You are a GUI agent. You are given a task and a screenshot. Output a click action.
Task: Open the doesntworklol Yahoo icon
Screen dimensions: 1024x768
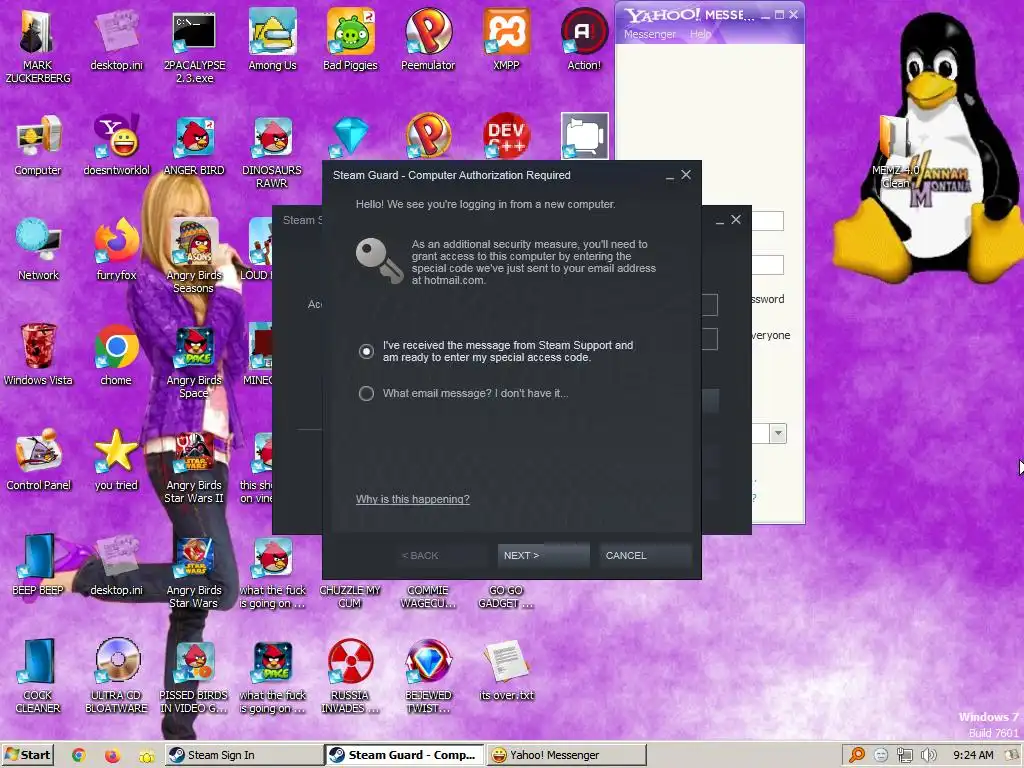(116, 145)
